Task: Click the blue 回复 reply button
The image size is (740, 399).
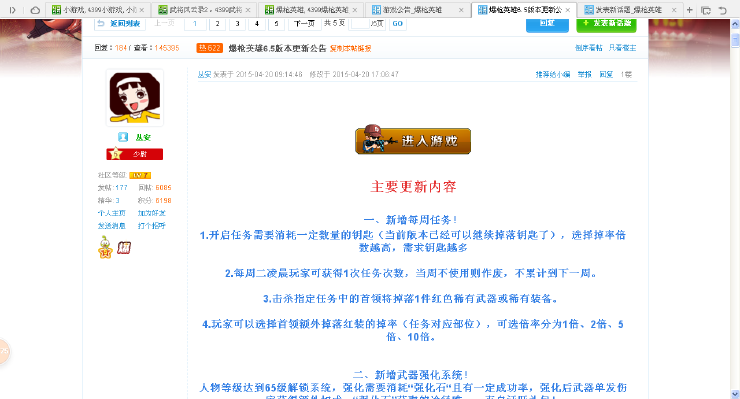Action: pyautogui.click(x=547, y=24)
